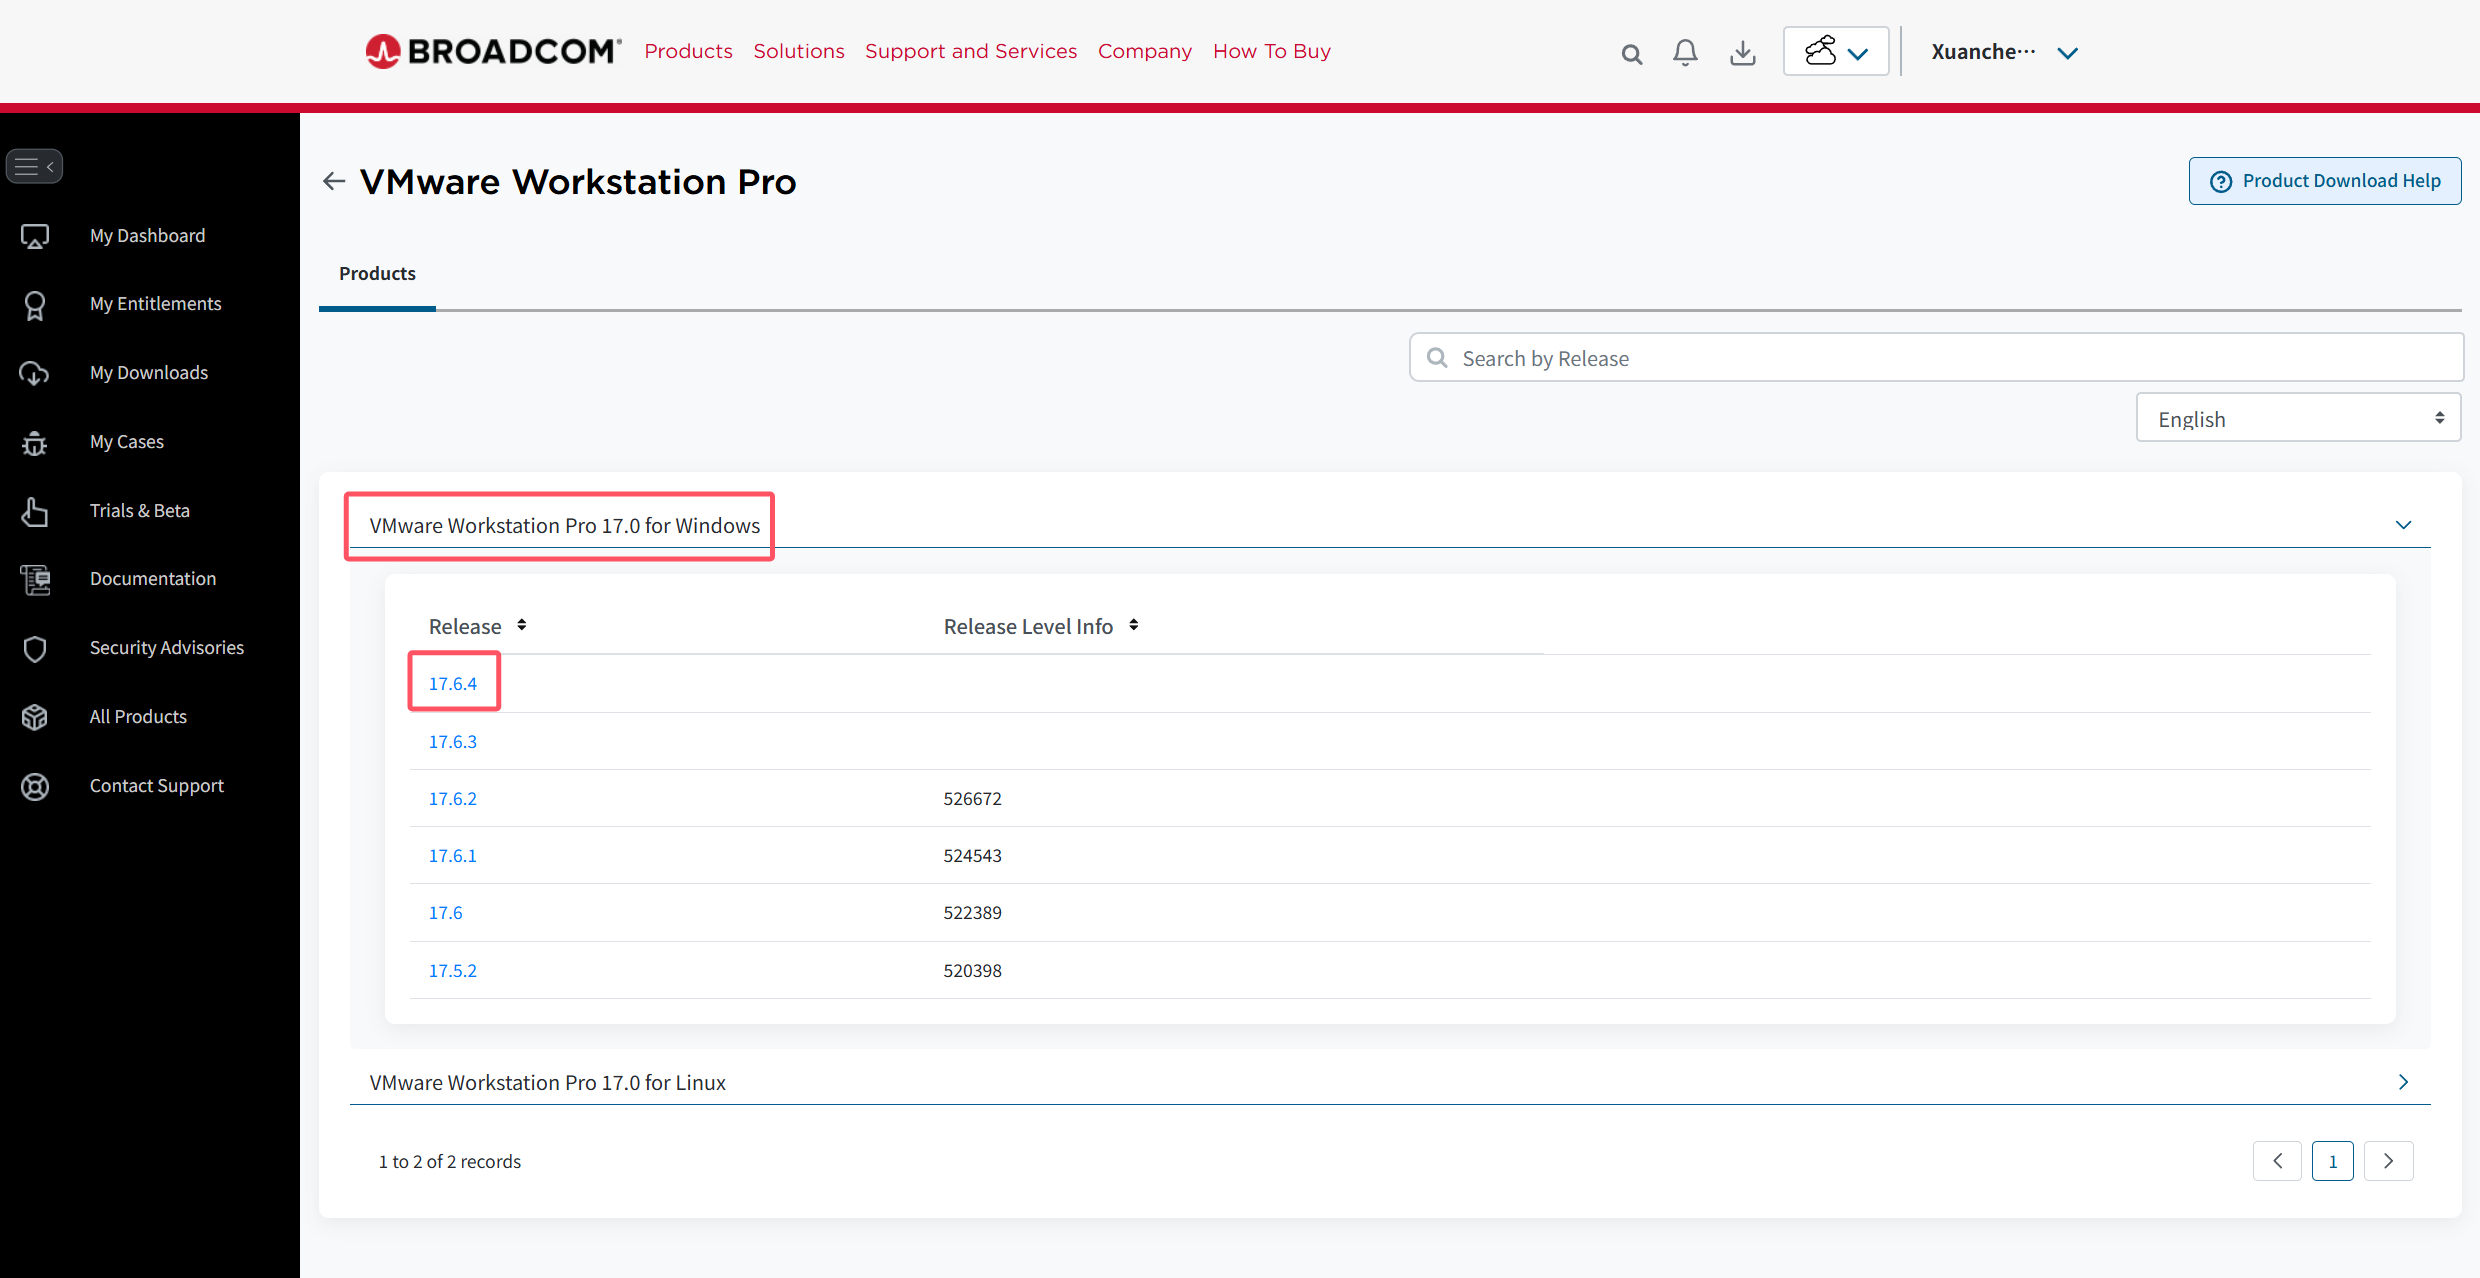Click the downloads tray icon in header
This screenshot has width=2480, height=1278.
[x=1742, y=52]
